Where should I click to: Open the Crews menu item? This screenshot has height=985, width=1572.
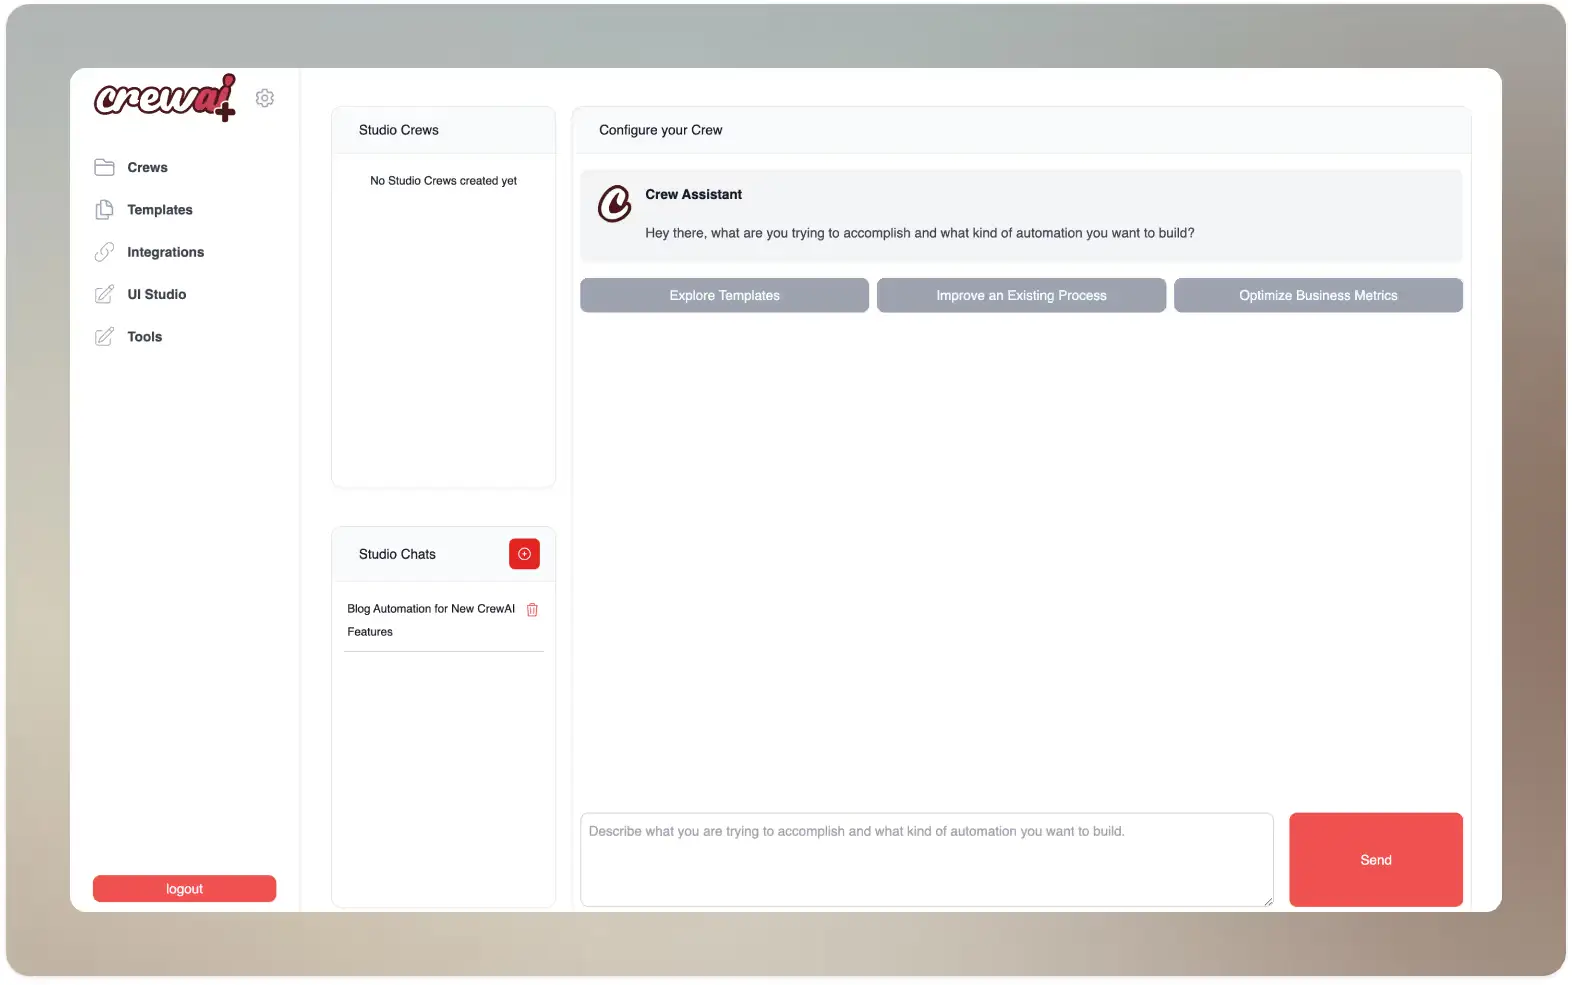pos(147,167)
